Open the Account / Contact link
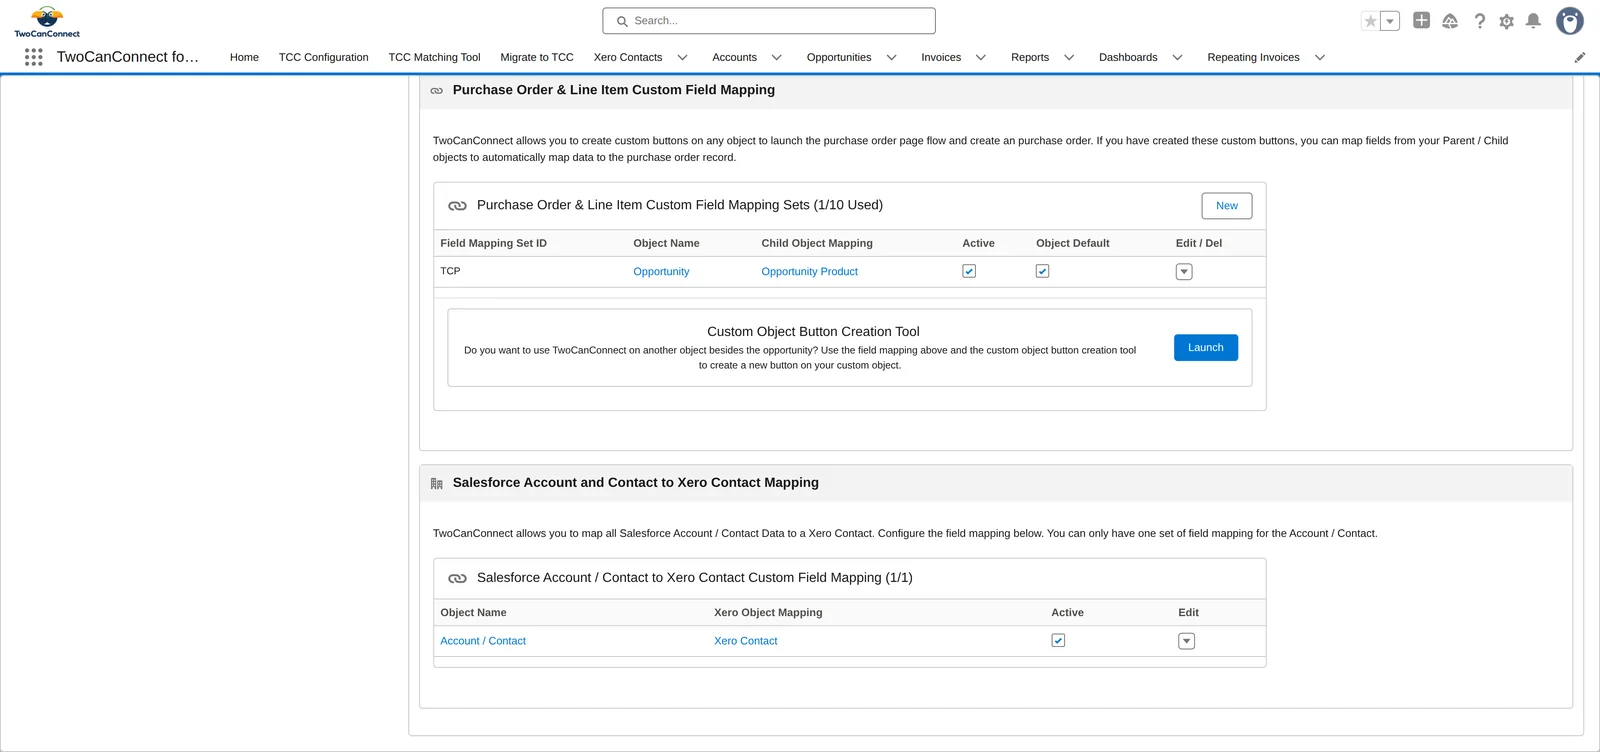Screen dimensions: 1600x752 483,641
